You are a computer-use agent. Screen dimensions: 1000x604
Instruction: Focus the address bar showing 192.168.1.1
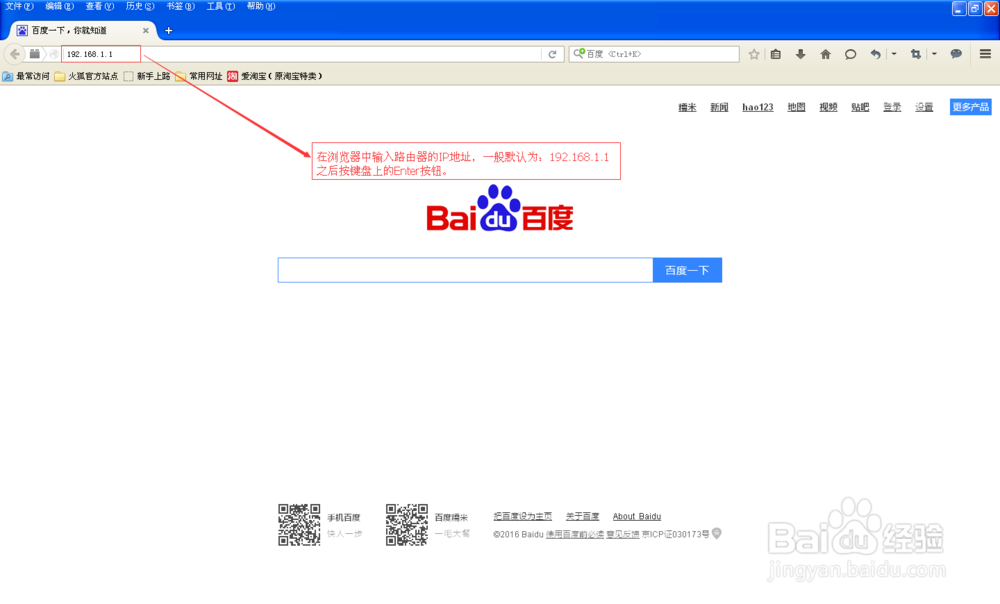301,54
